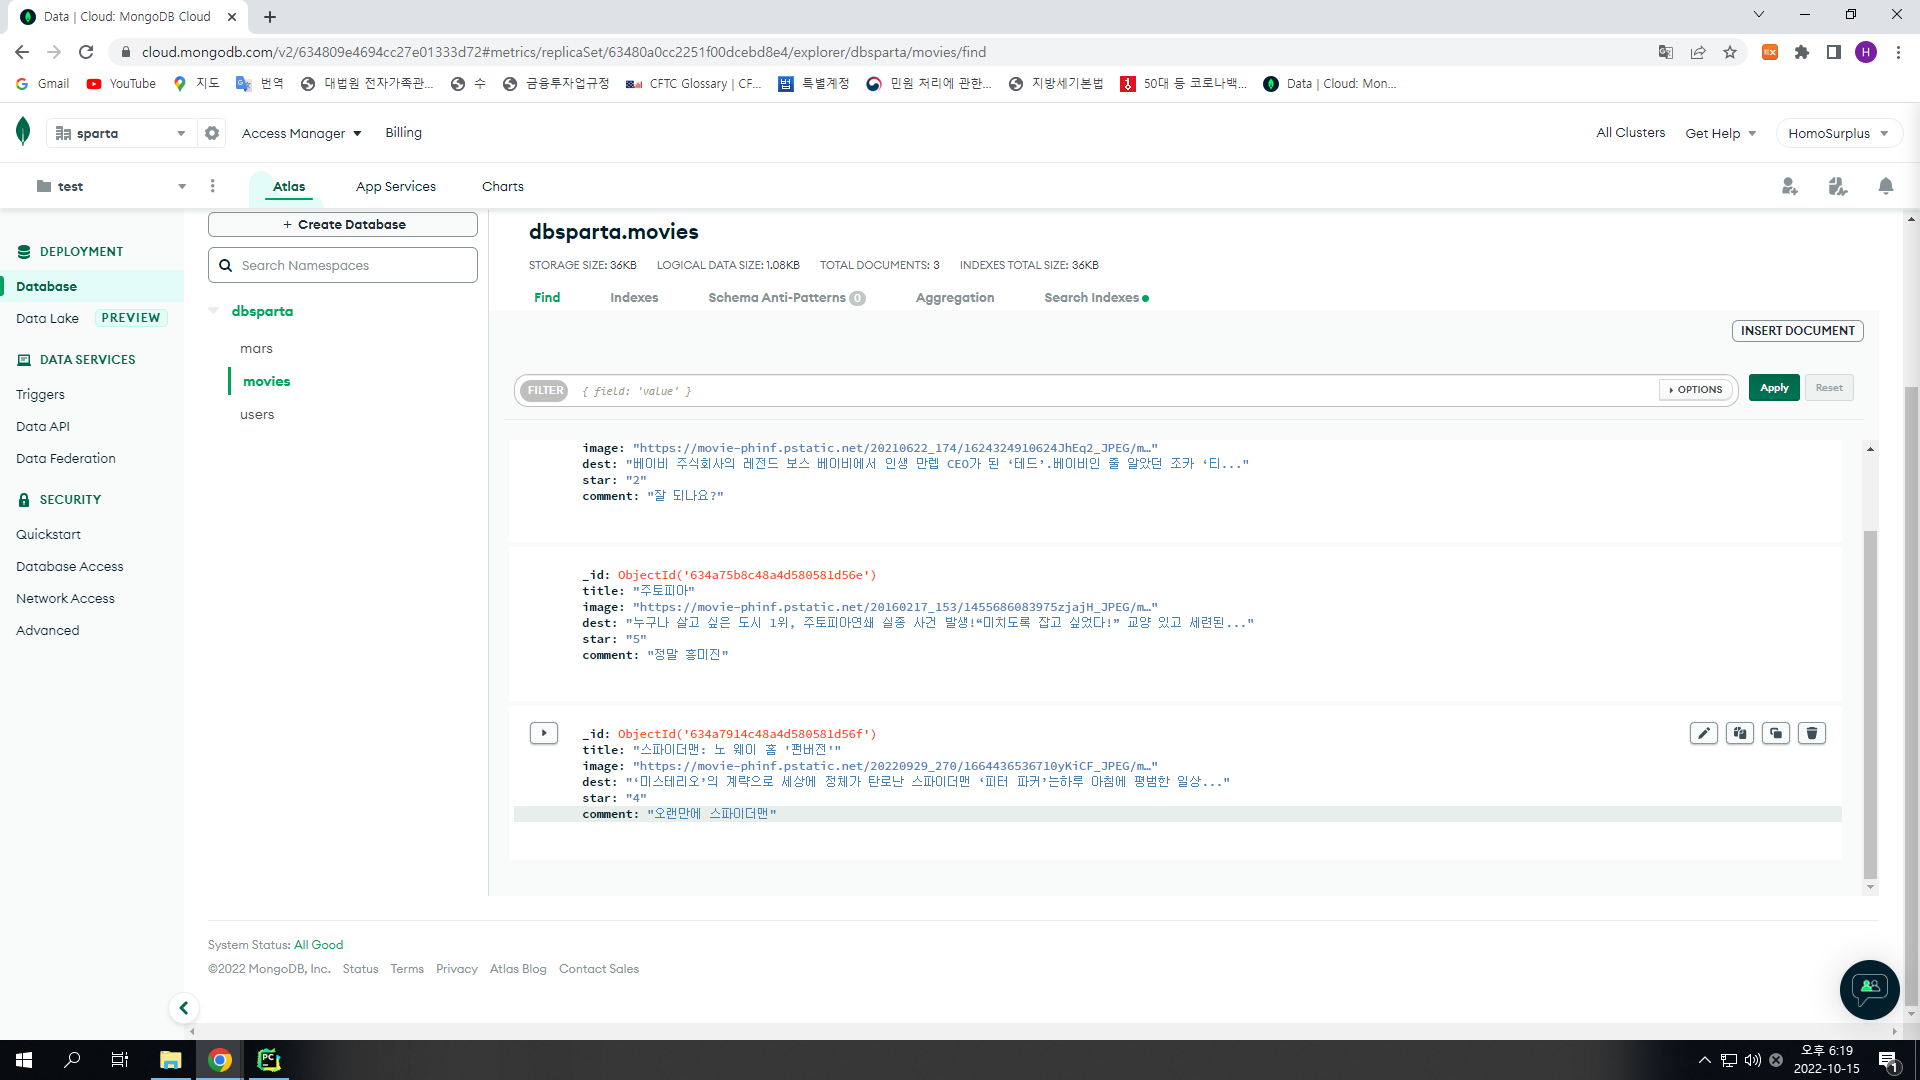The width and height of the screenshot is (1920, 1080).
Task: Focus the Search Namespaces field
Action: point(343,265)
